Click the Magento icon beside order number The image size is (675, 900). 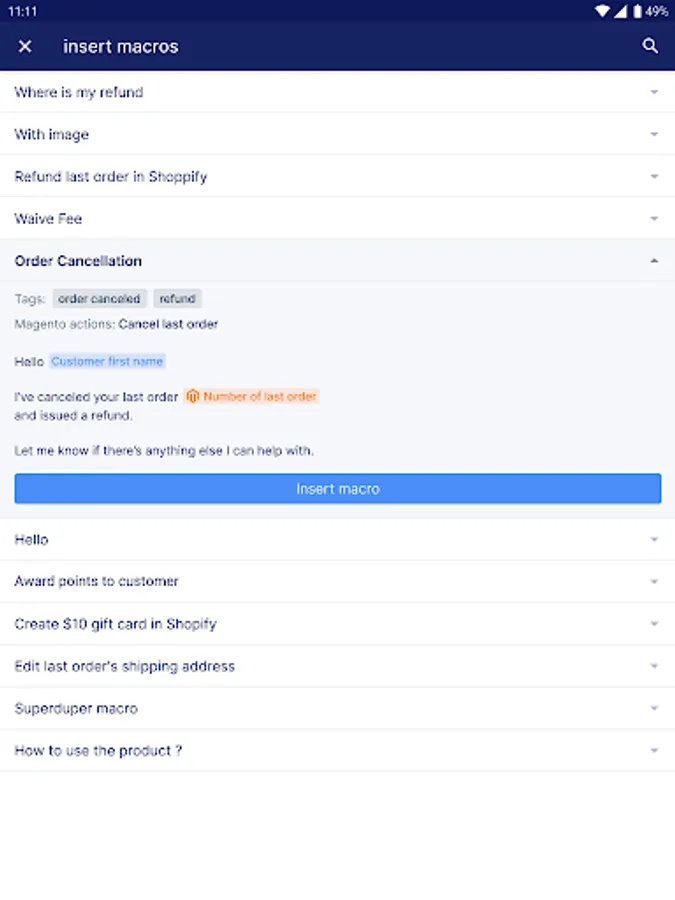point(193,396)
